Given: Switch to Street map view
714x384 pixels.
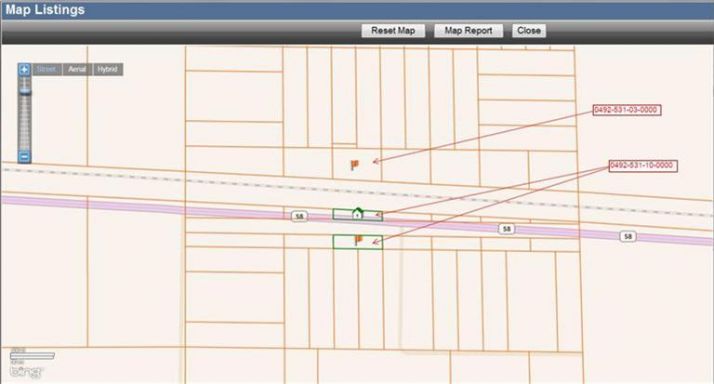Looking at the screenshot, I should [x=46, y=69].
